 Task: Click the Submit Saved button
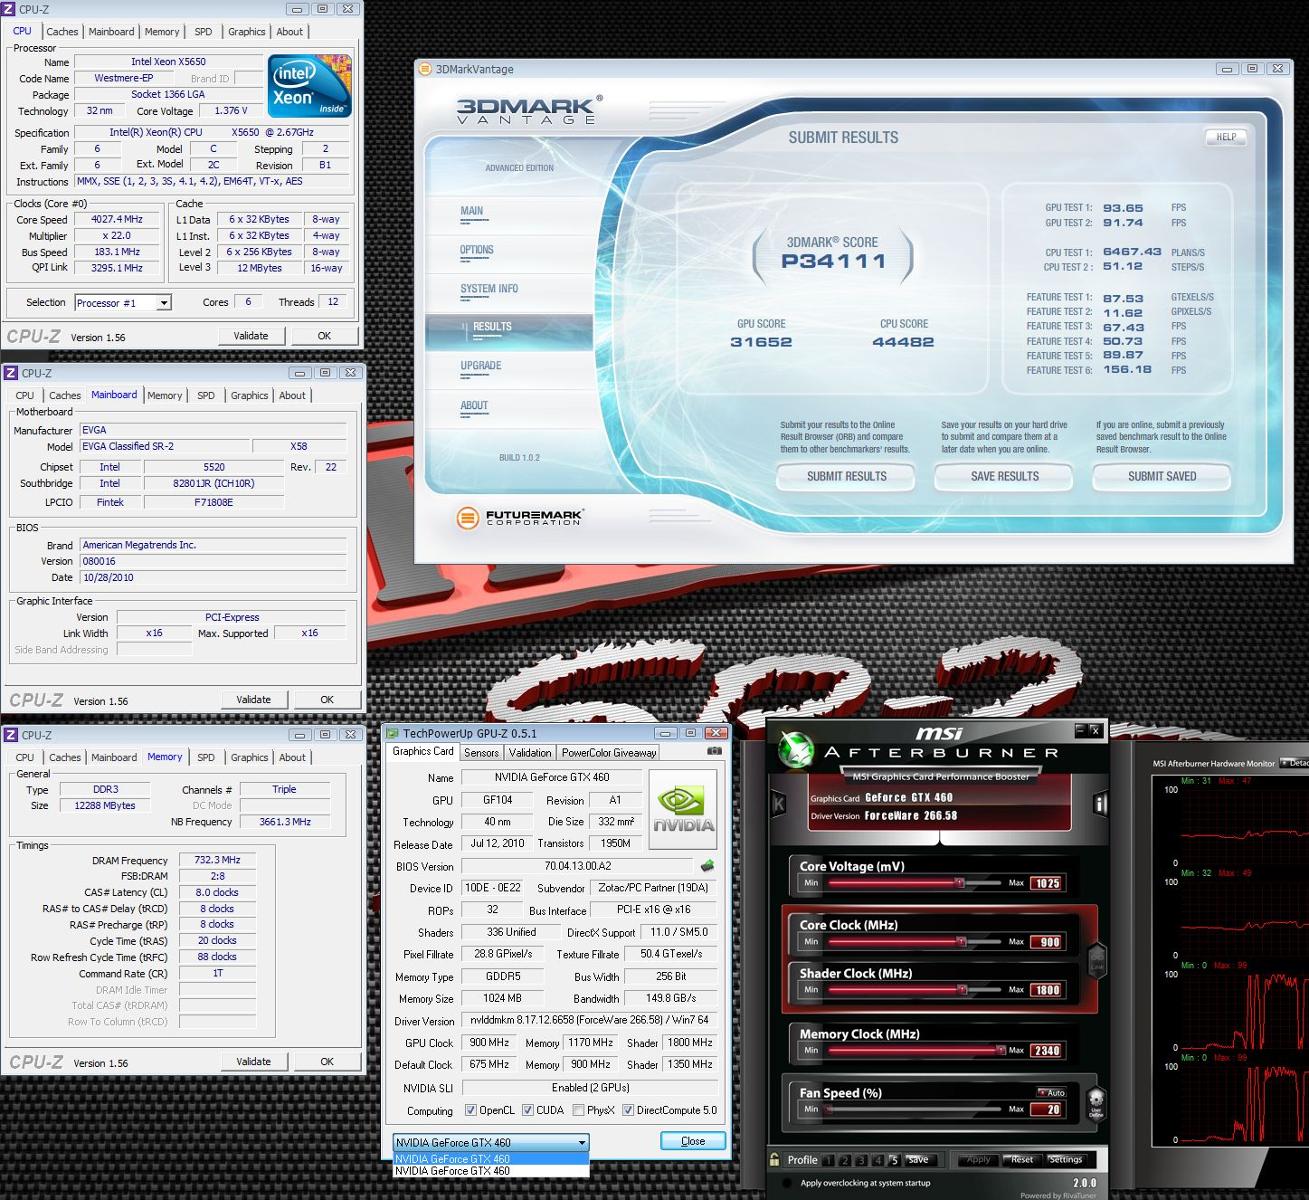click(x=1161, y=477)
